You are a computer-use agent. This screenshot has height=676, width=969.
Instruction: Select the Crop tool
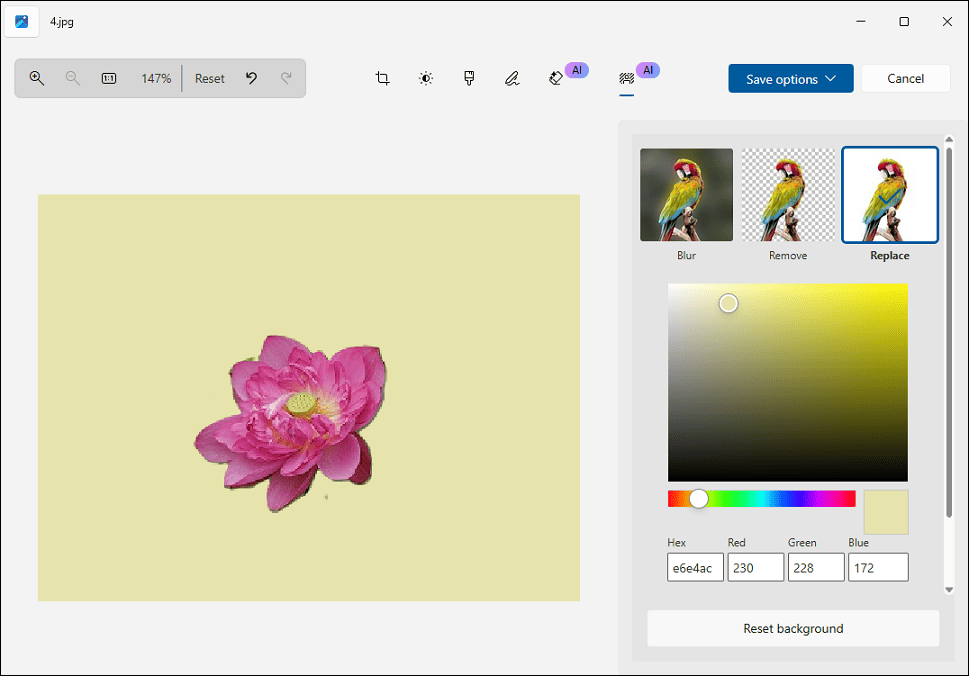[382, 78]
